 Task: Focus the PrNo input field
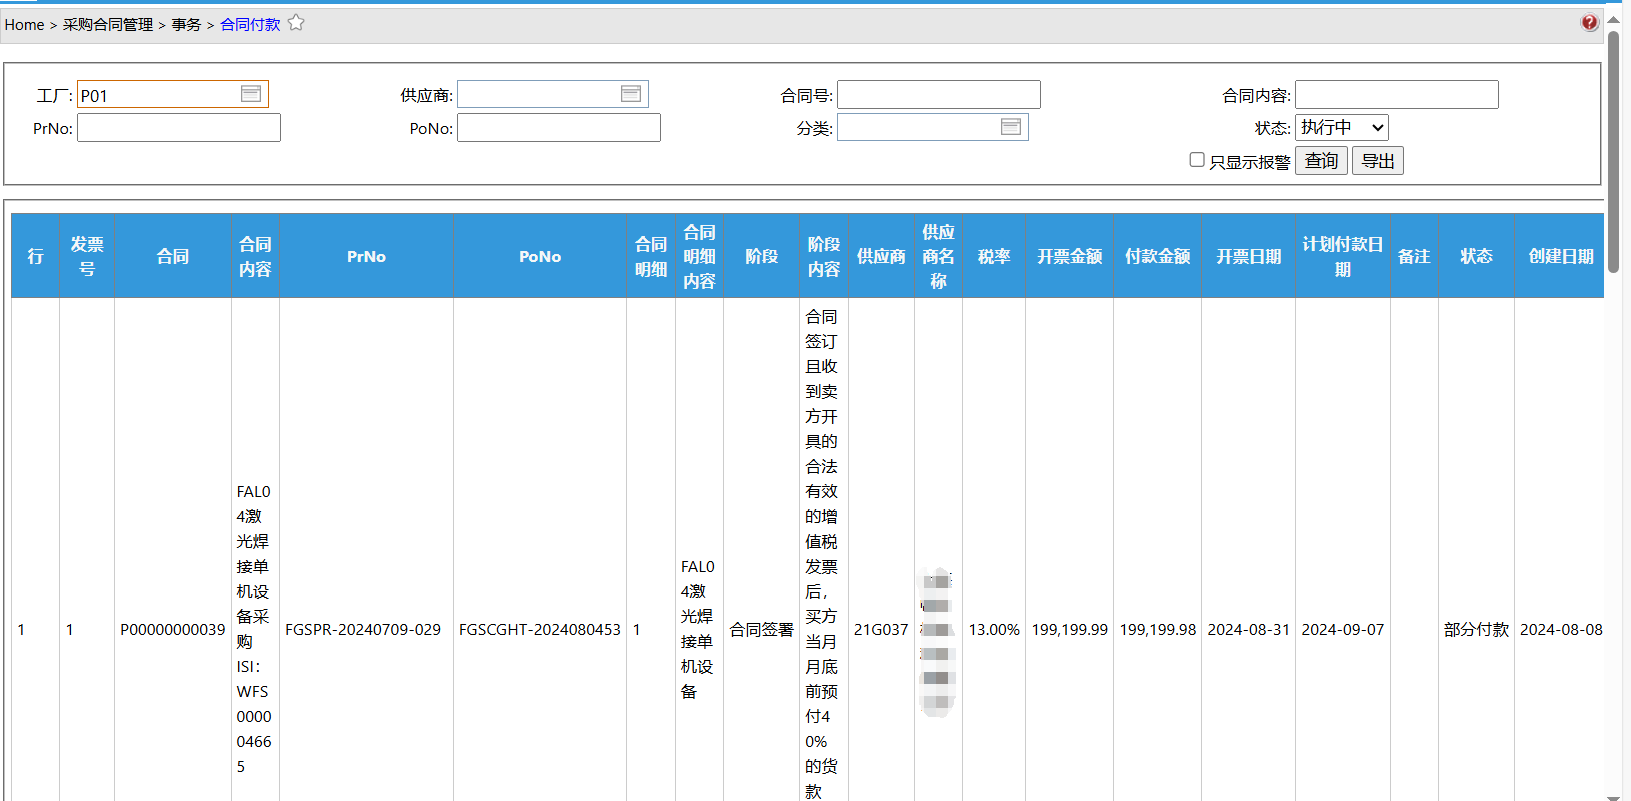(179, 127)
